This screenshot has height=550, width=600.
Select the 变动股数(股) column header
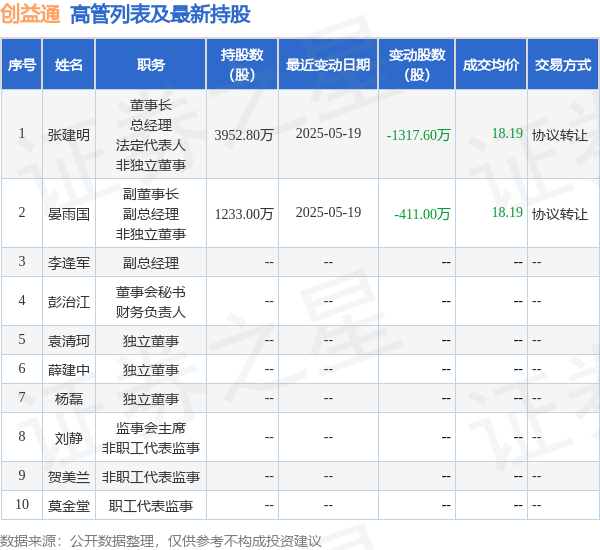point(417,64)
